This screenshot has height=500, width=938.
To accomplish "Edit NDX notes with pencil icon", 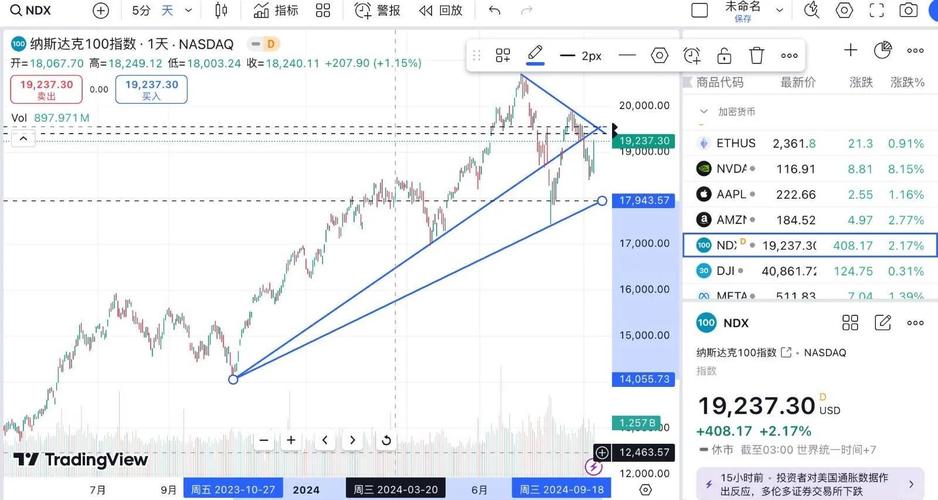I will (883, 323).
